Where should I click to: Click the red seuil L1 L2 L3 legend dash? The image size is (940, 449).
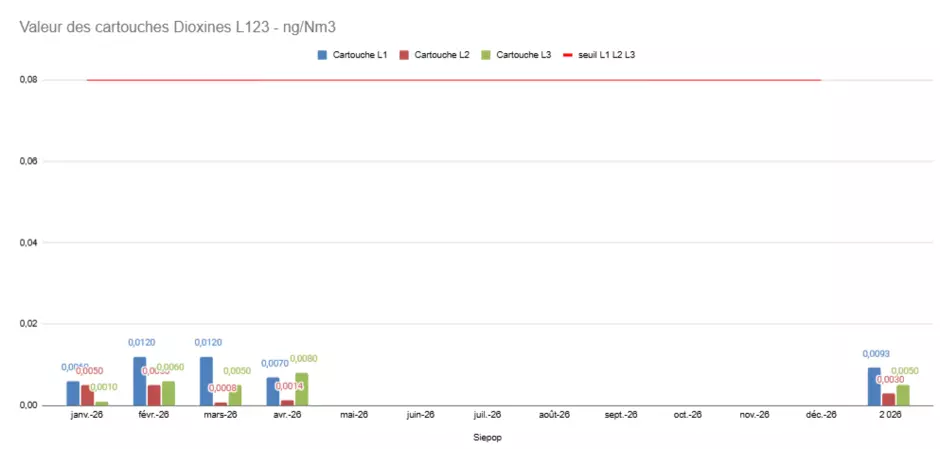pos(568,55)
